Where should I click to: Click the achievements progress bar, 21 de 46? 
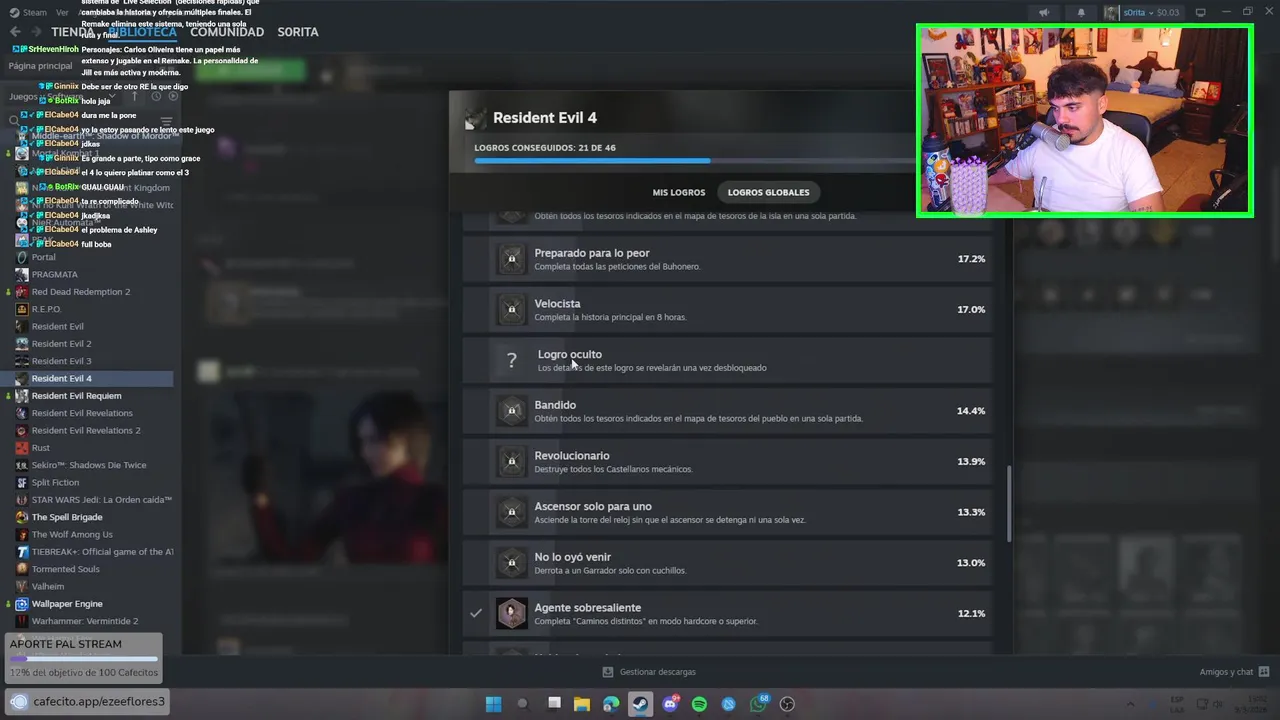695,160
